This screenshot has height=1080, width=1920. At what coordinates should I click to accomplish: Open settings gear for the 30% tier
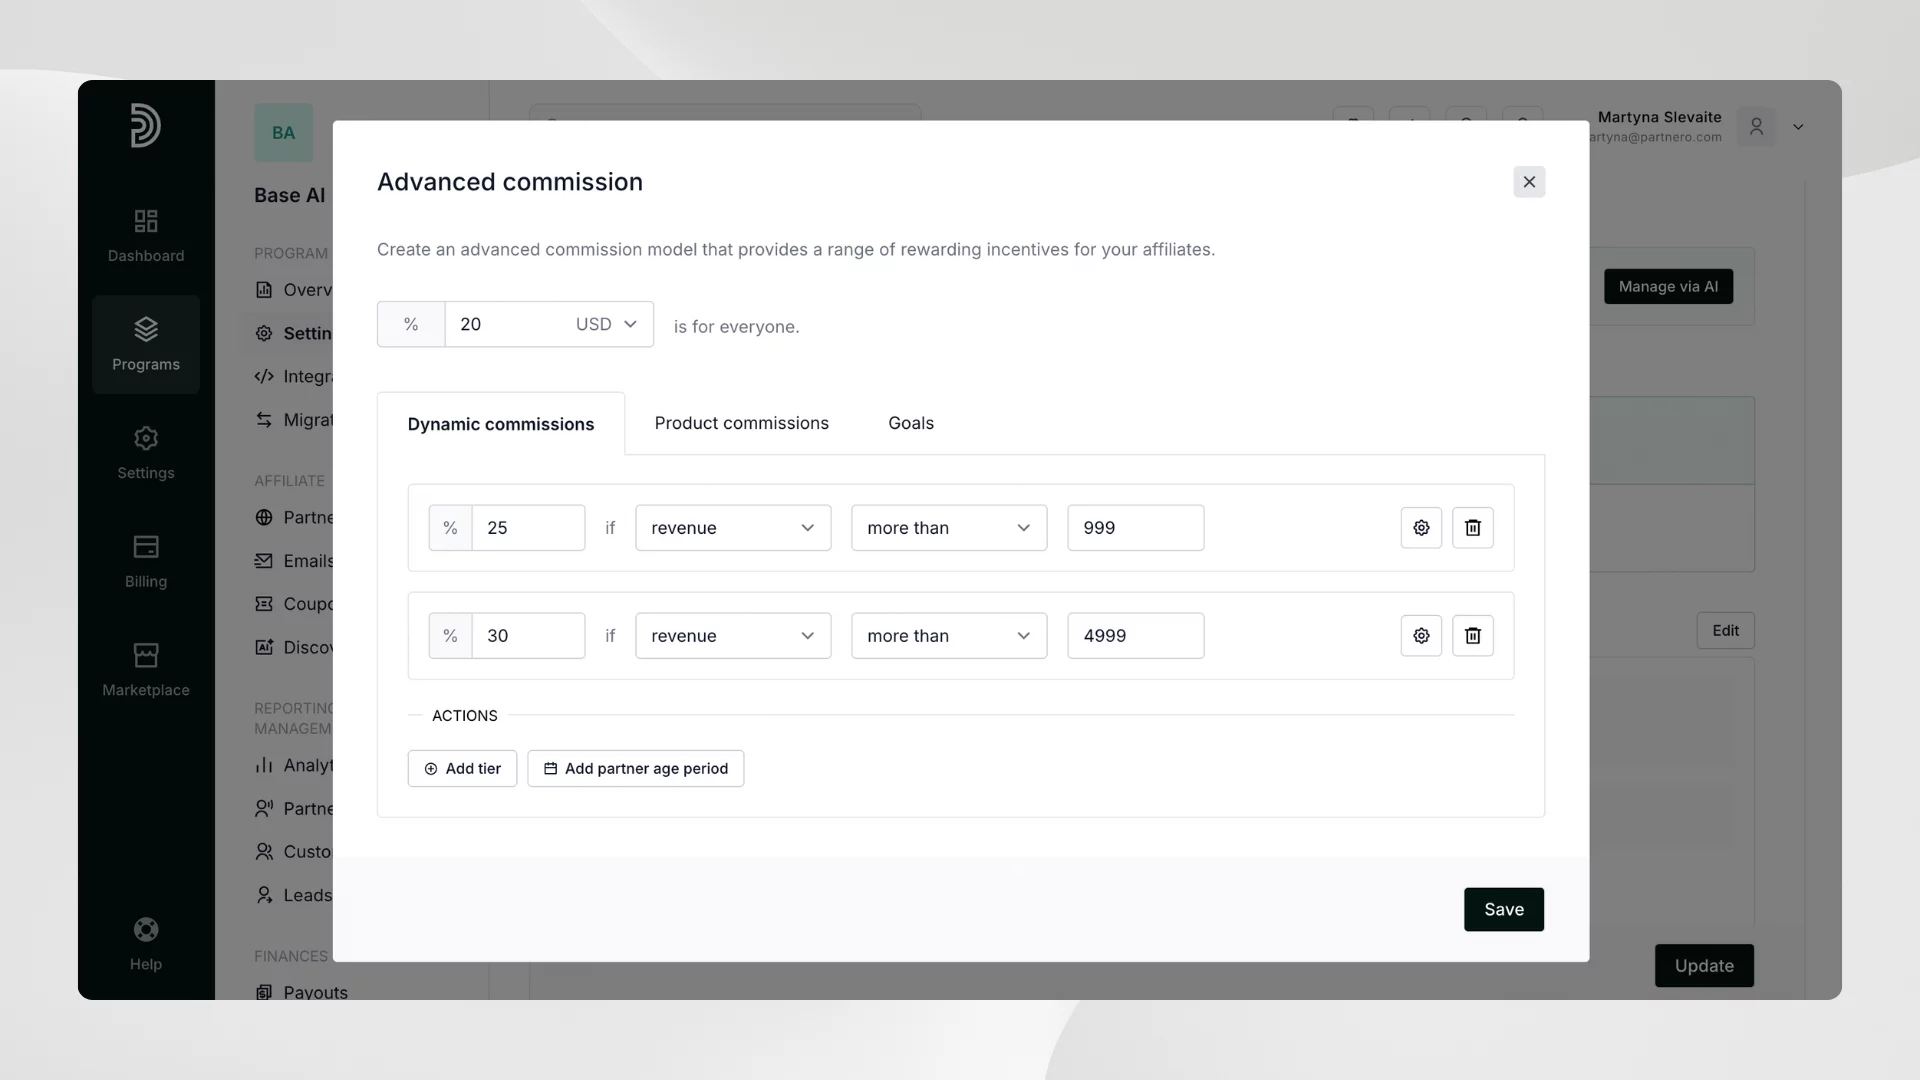click(x=1421, y=636)
